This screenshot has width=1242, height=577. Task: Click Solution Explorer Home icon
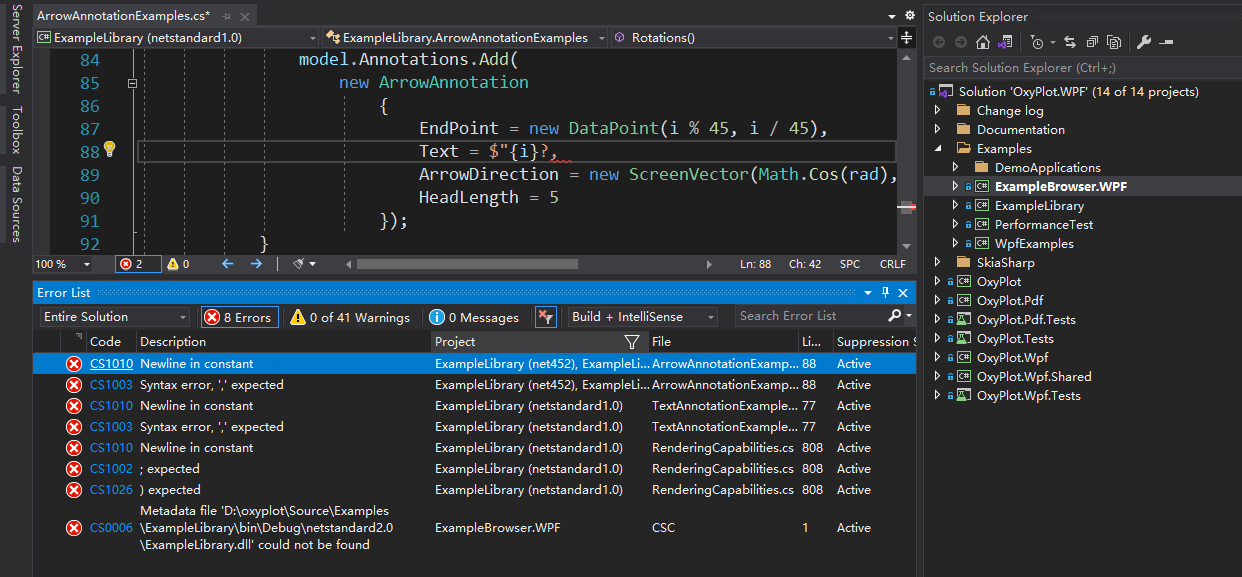tap(983, 42)
